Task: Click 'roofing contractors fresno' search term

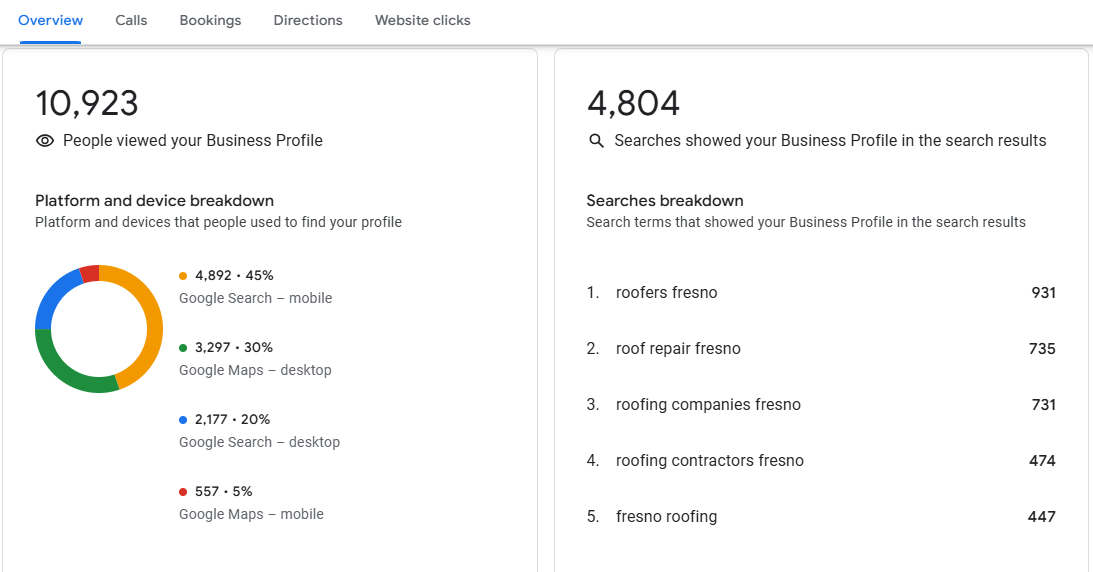Action: click(x=709, y=461)
